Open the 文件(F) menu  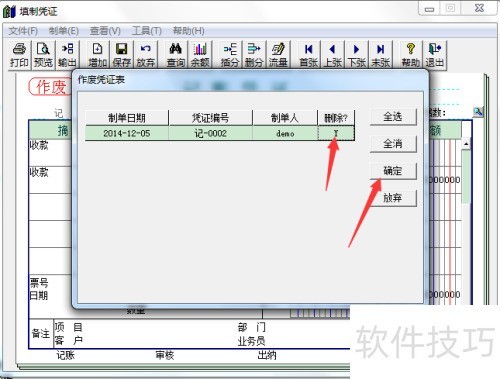[23, 31]
